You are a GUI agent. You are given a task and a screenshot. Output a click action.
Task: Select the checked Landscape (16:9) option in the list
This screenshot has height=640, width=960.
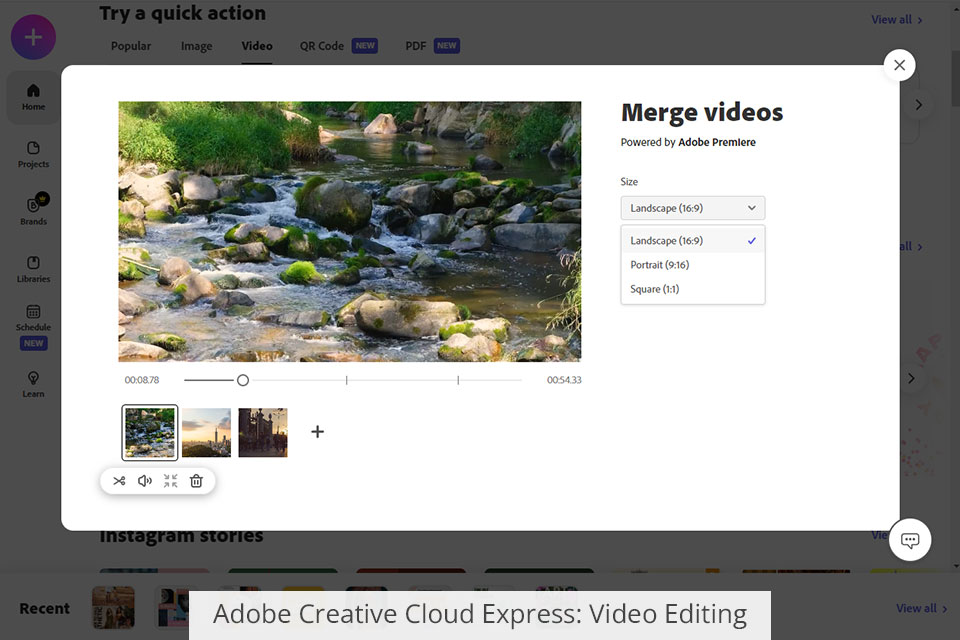[x=692, y=241]
